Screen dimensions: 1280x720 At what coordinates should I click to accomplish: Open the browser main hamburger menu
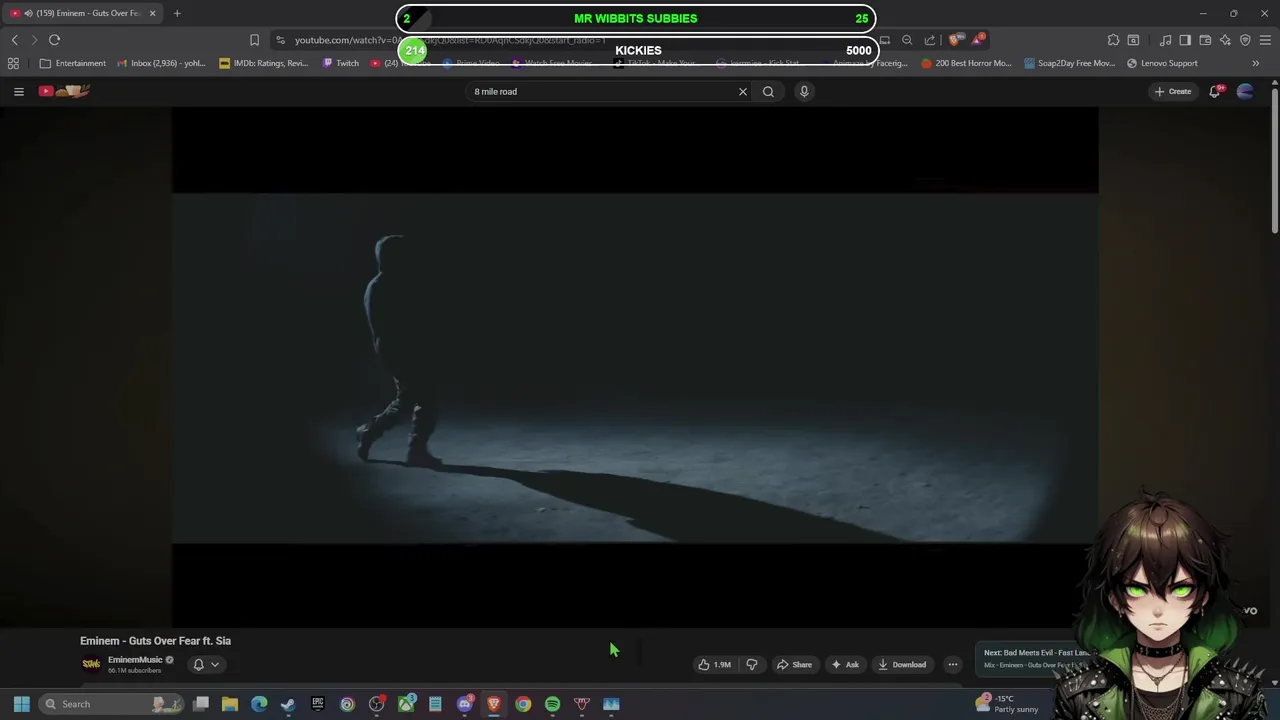pyautogui.click(x=1265, y=40)
